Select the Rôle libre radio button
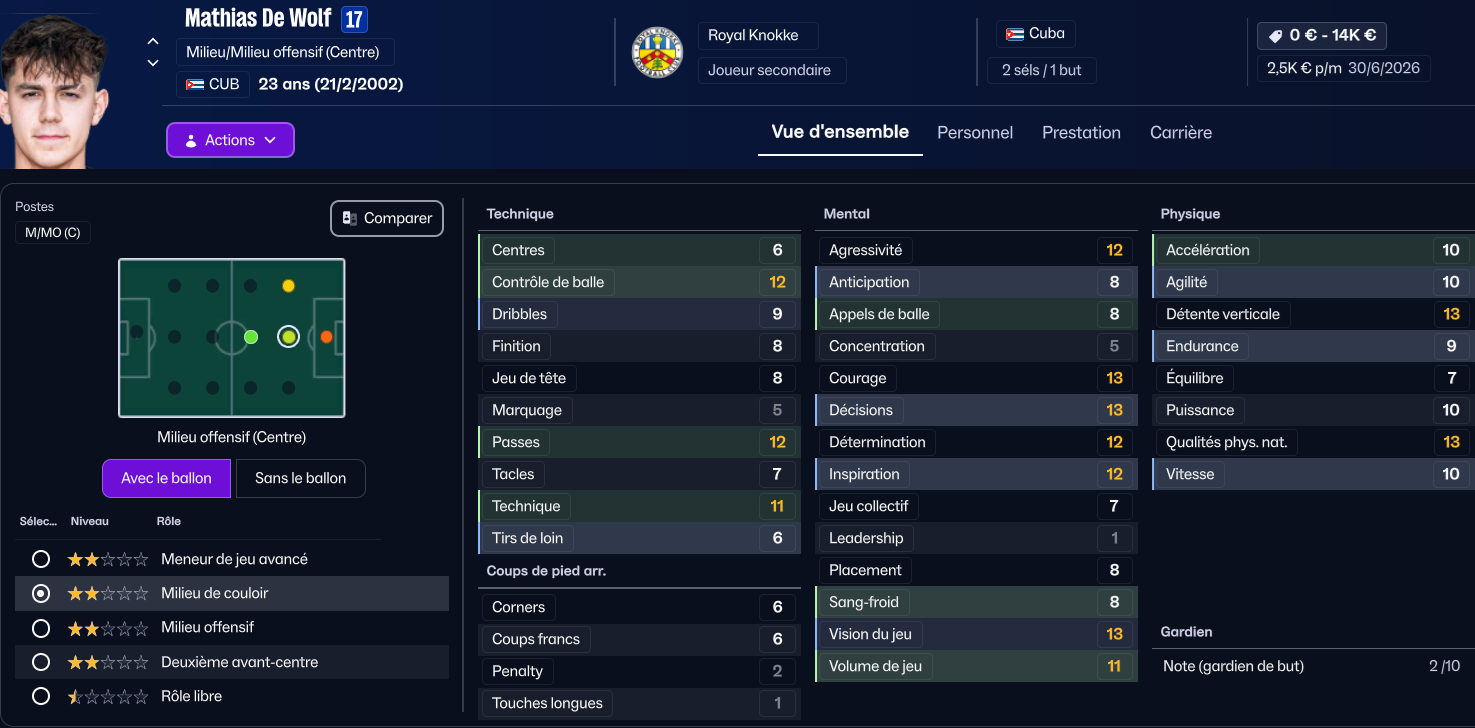This screenshot has width=1475, height=728. coord(41,696)
